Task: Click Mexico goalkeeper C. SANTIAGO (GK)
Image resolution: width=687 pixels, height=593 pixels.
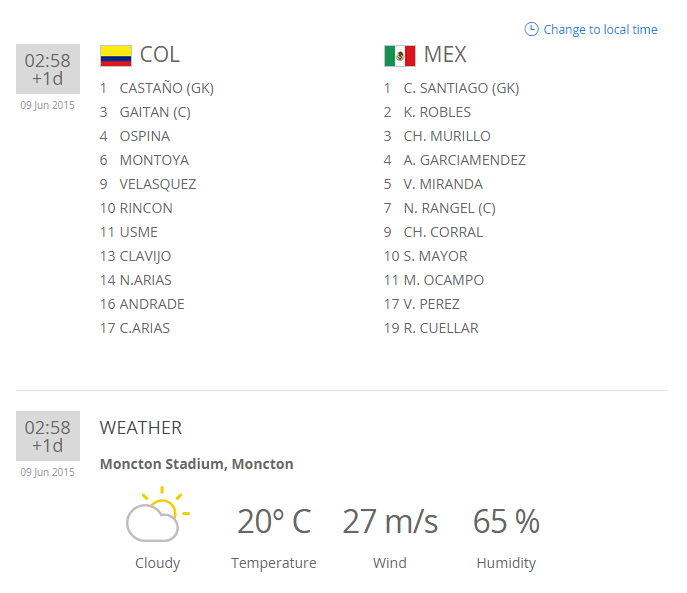Action: (x=461, y=88)
